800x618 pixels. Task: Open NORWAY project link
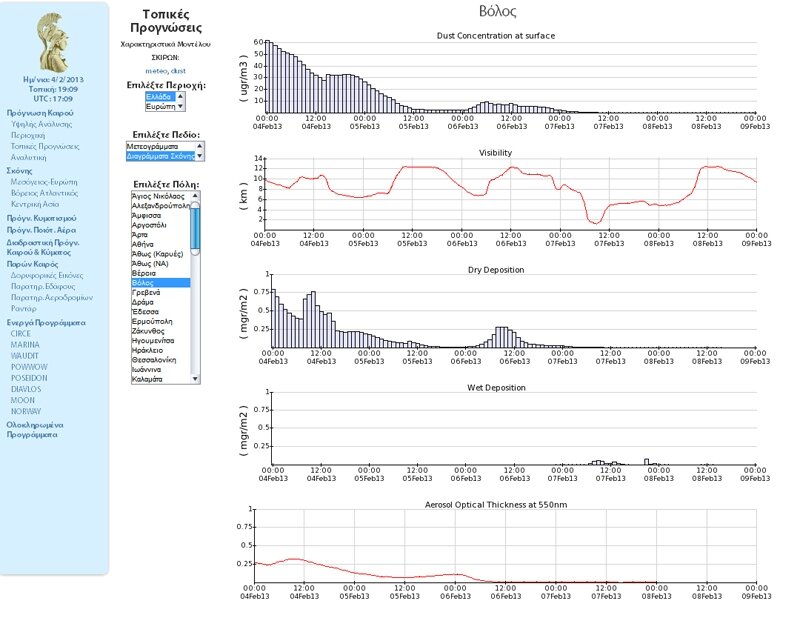(26, 411)
